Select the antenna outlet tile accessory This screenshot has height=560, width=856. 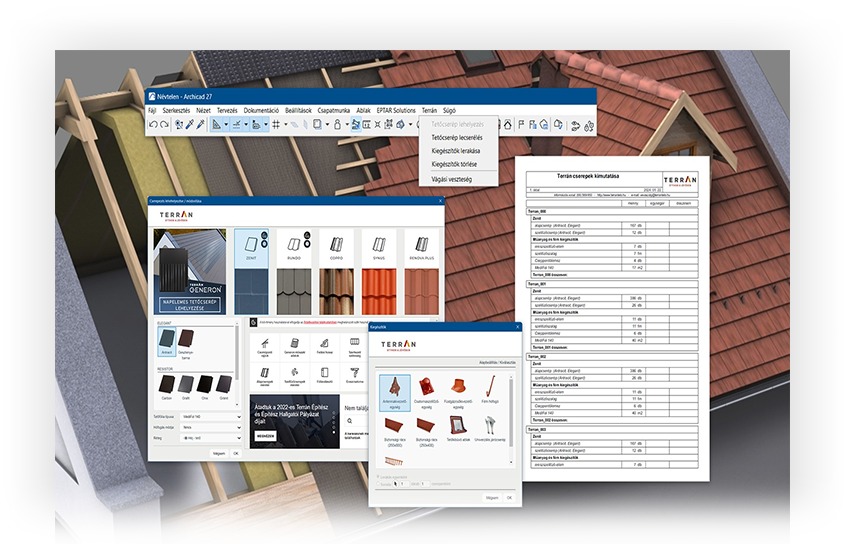coord(395,392)
